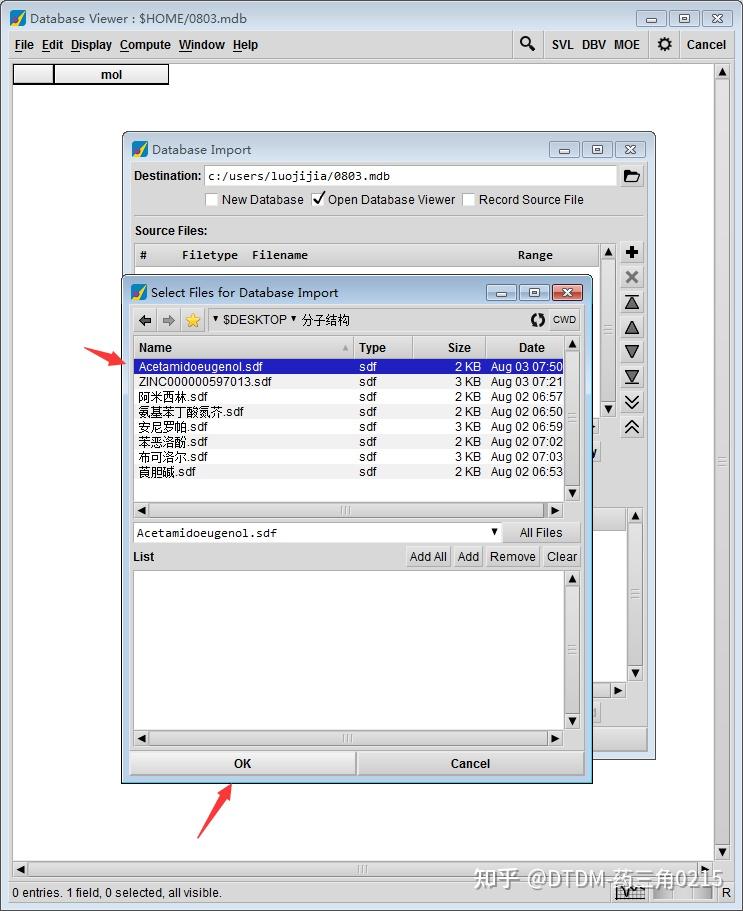This screenshot has width=743, height=911.
Task: Add a source file with plus icon
Action: [631, 252]
